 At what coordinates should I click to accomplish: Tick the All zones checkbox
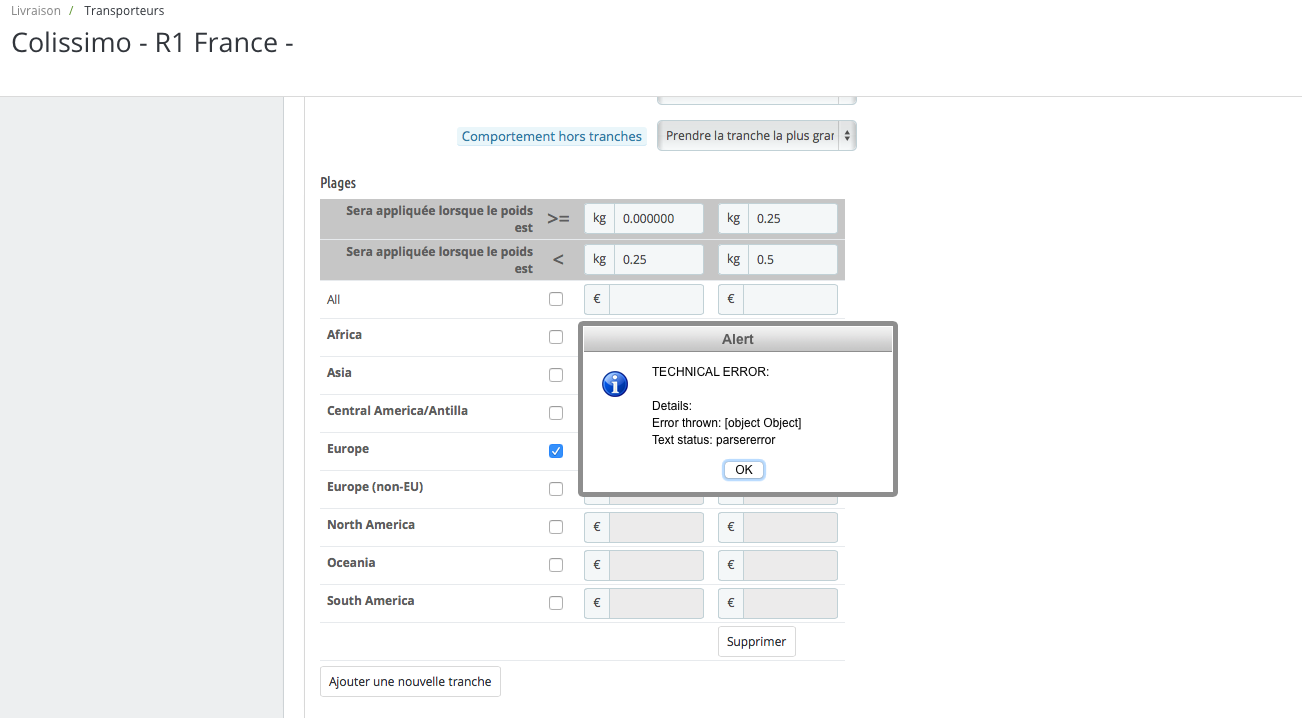click(x=556, y=299)
